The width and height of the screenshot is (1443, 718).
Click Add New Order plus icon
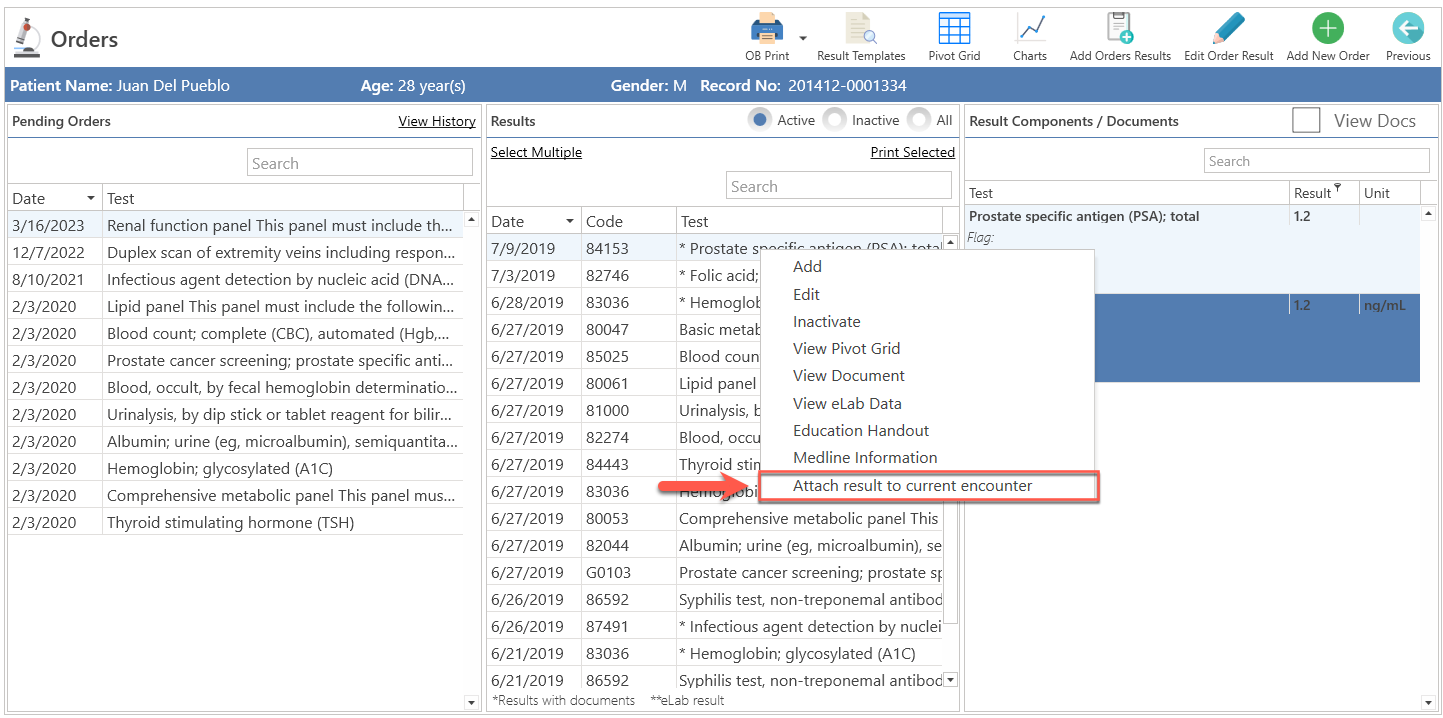(1327, 29)
